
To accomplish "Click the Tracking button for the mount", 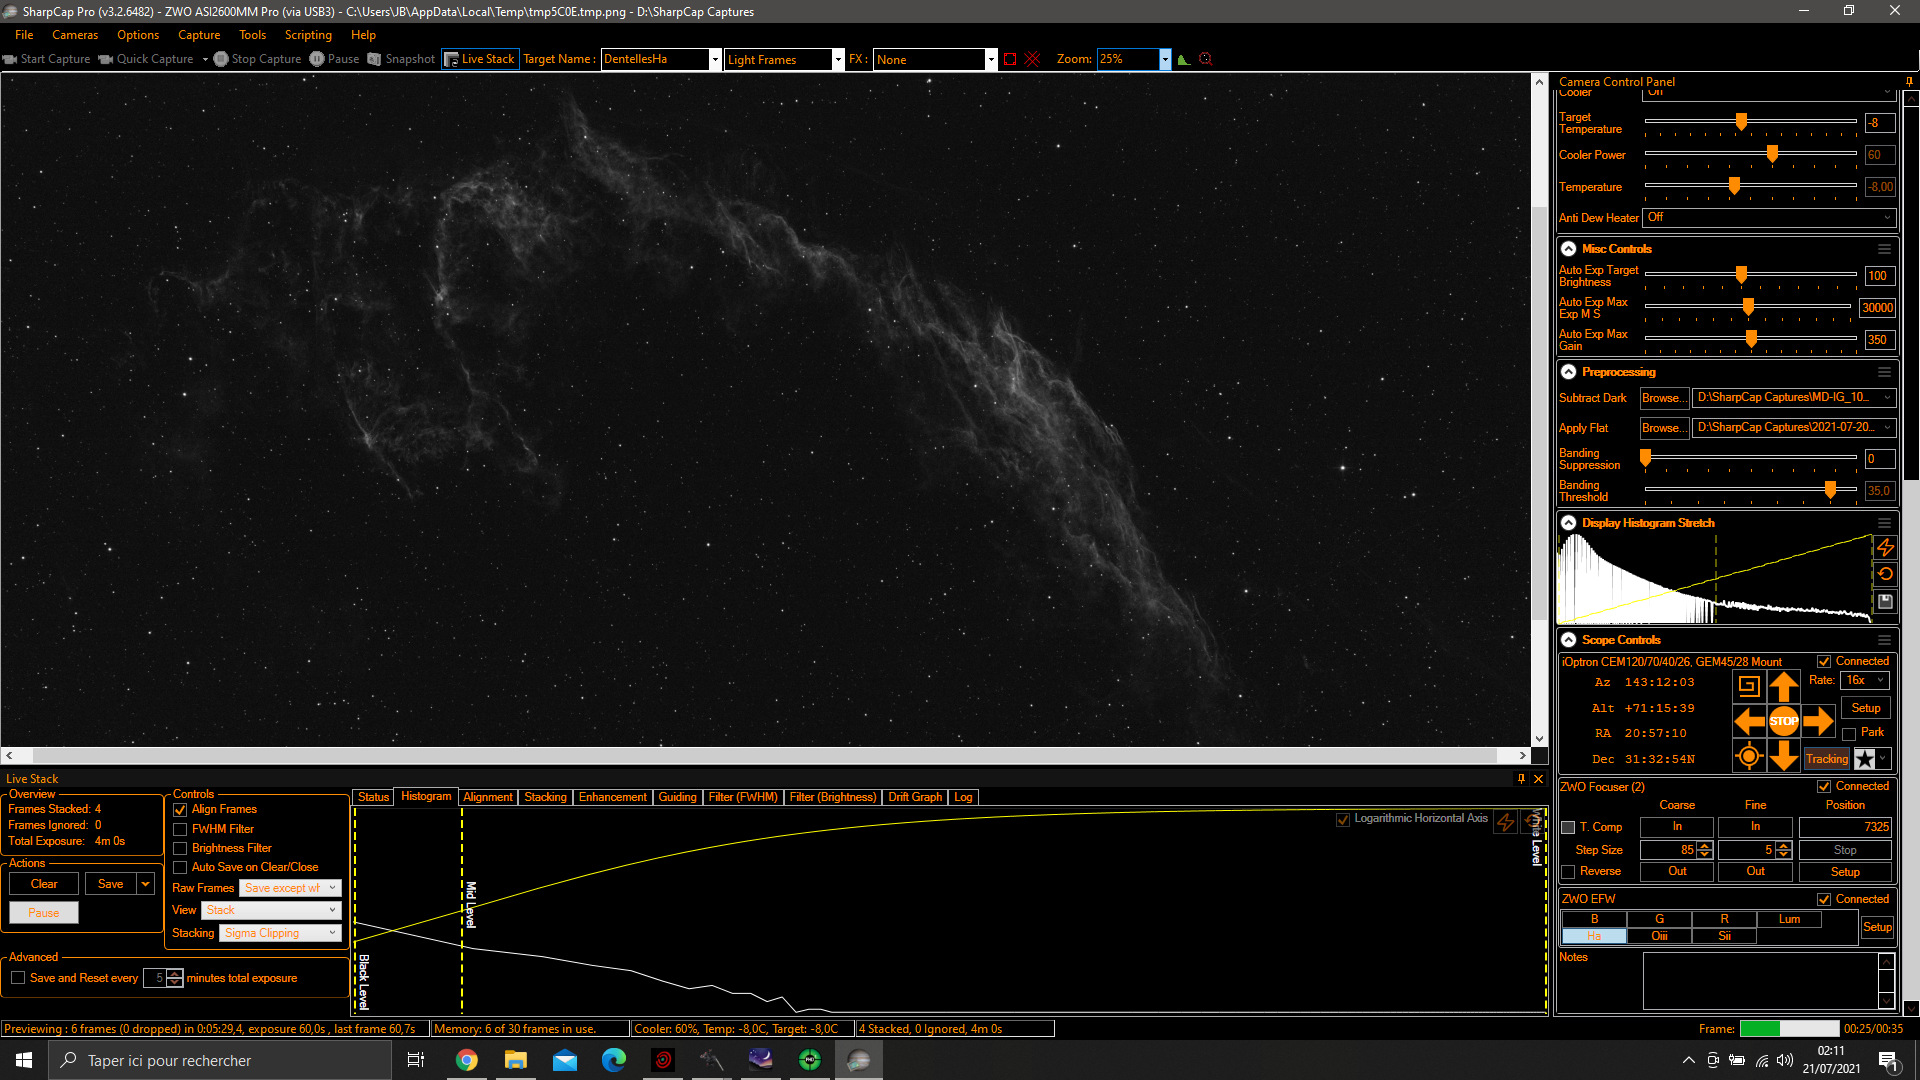I will click(1827, 759).
